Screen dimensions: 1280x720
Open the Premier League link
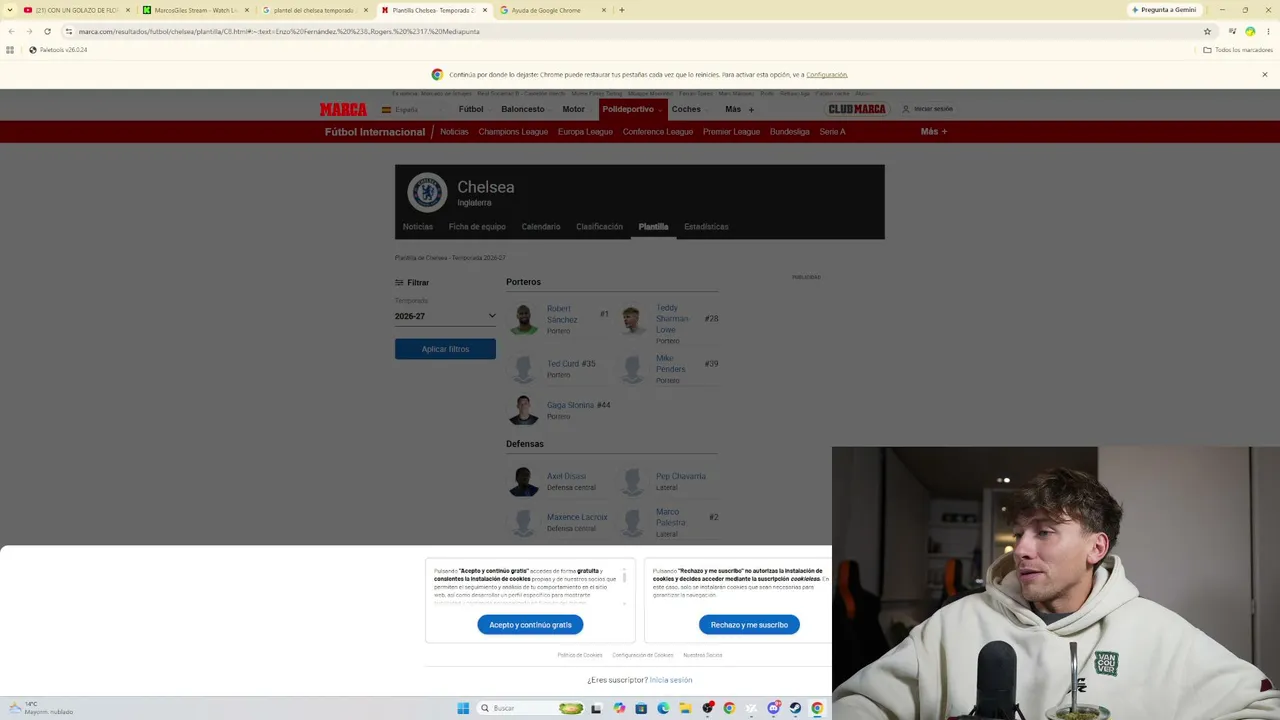(731, 132)
